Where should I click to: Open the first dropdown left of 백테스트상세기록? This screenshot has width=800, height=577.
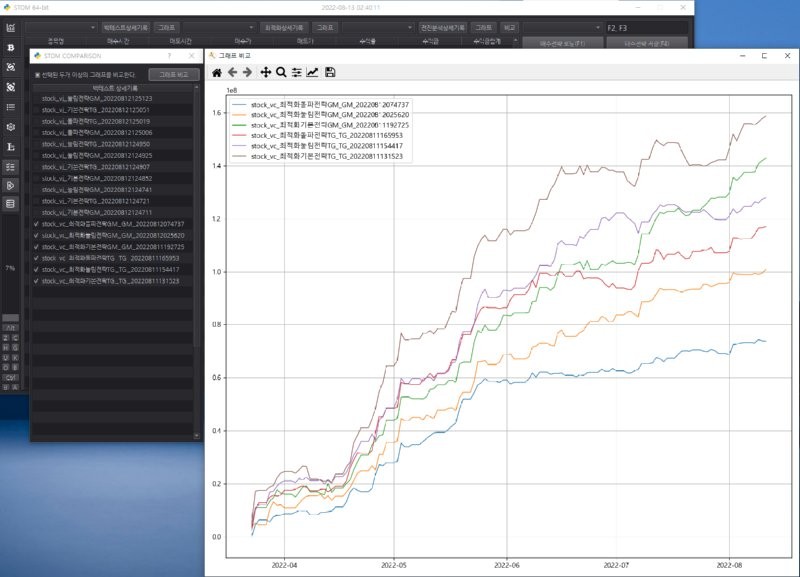click(x=62, y=27)
